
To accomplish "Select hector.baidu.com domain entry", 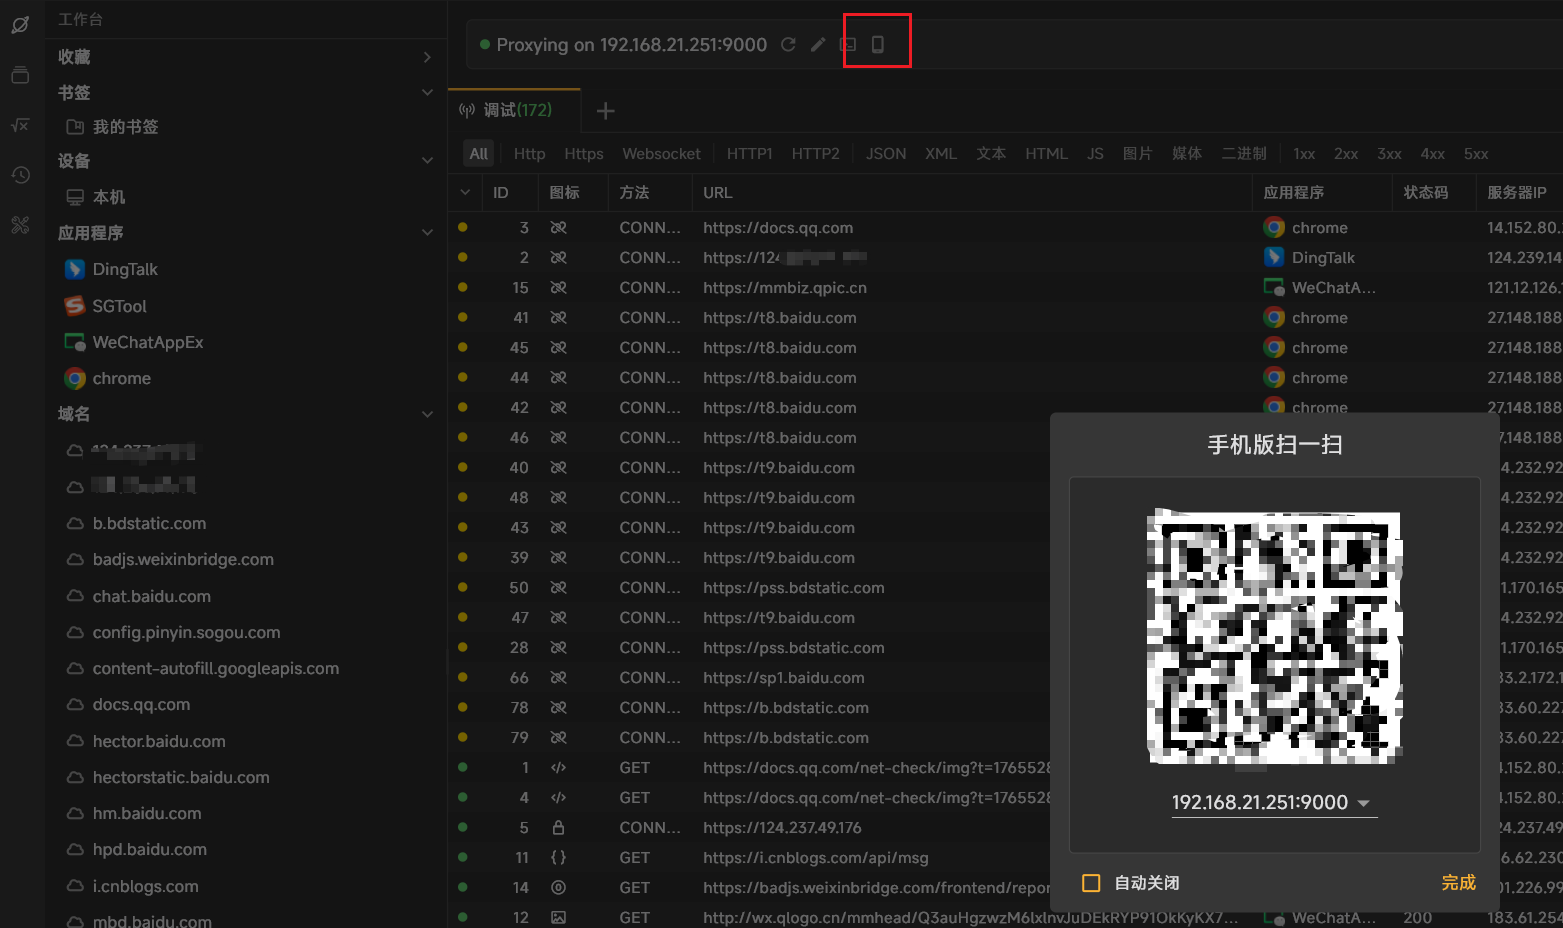I will 158,741.
